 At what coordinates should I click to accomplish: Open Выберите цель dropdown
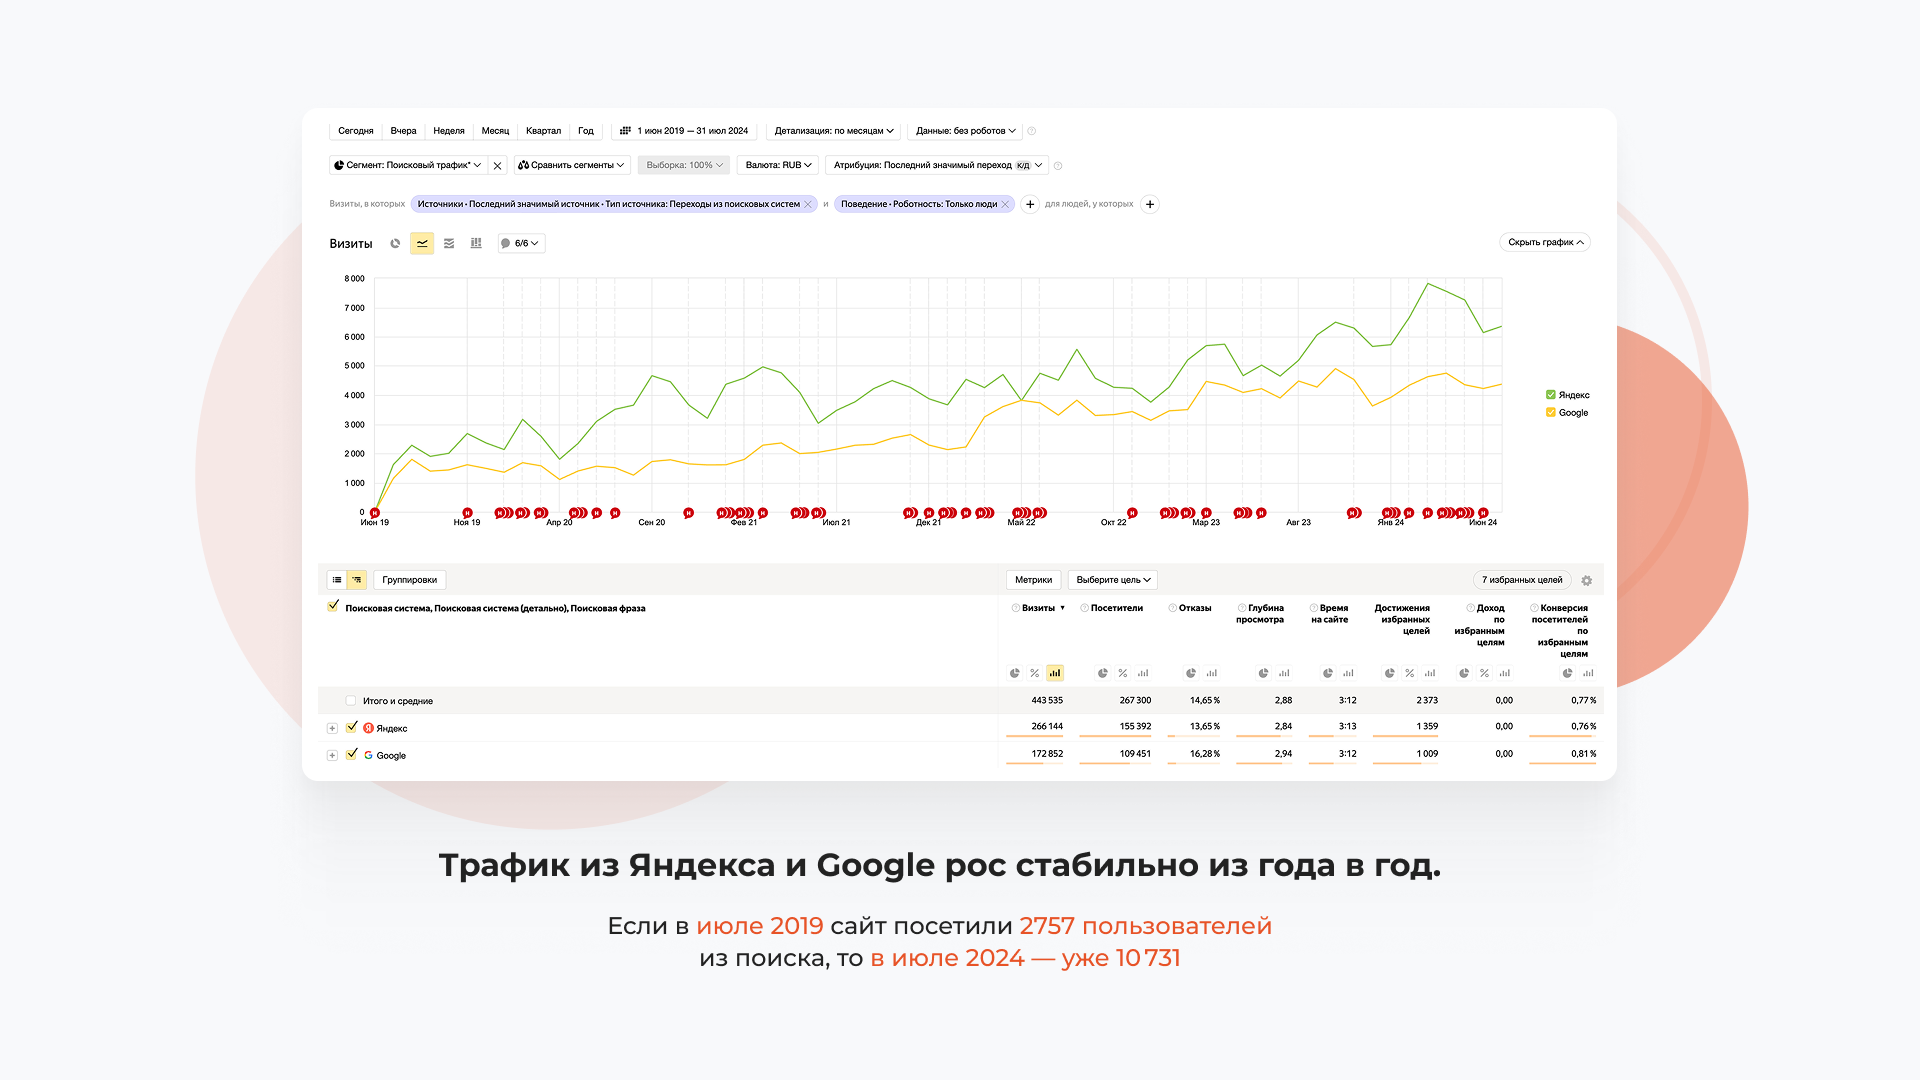point(1112,580)
